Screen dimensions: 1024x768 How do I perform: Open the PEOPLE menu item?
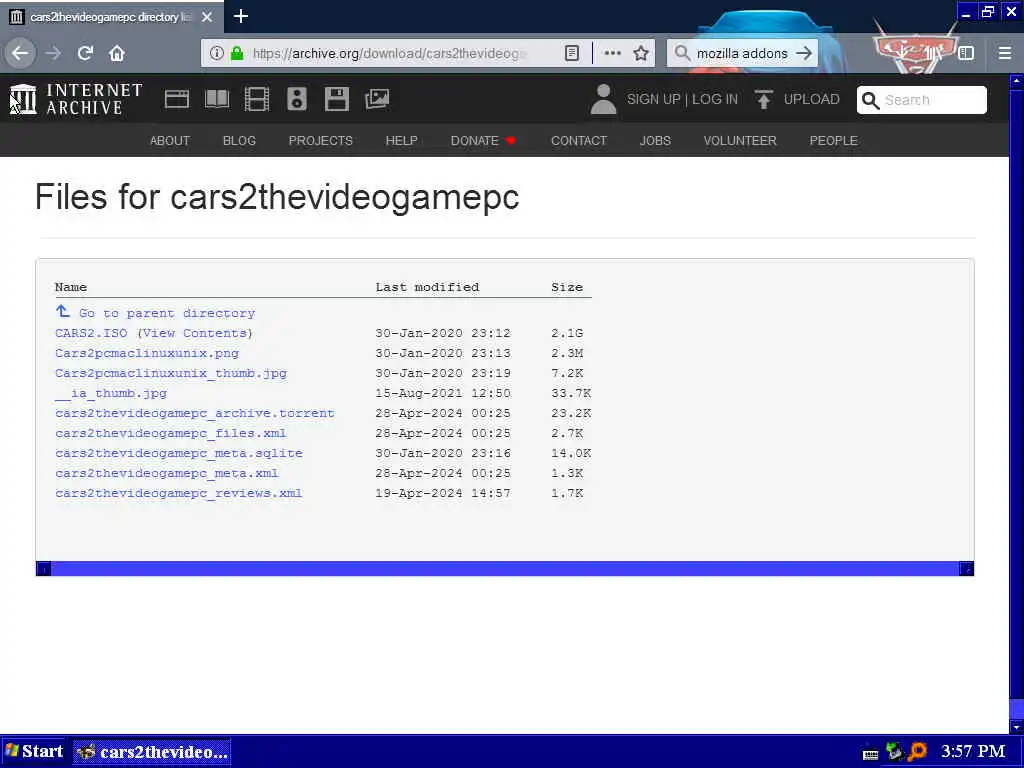834,140
